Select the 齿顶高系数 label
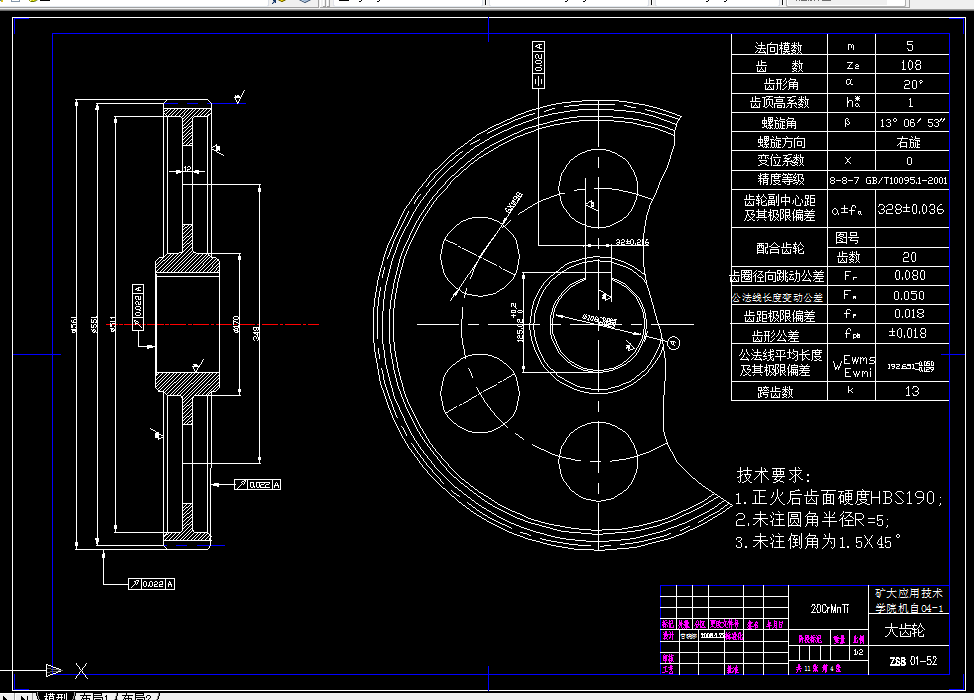The image size is (974, 700). (779, 102)
